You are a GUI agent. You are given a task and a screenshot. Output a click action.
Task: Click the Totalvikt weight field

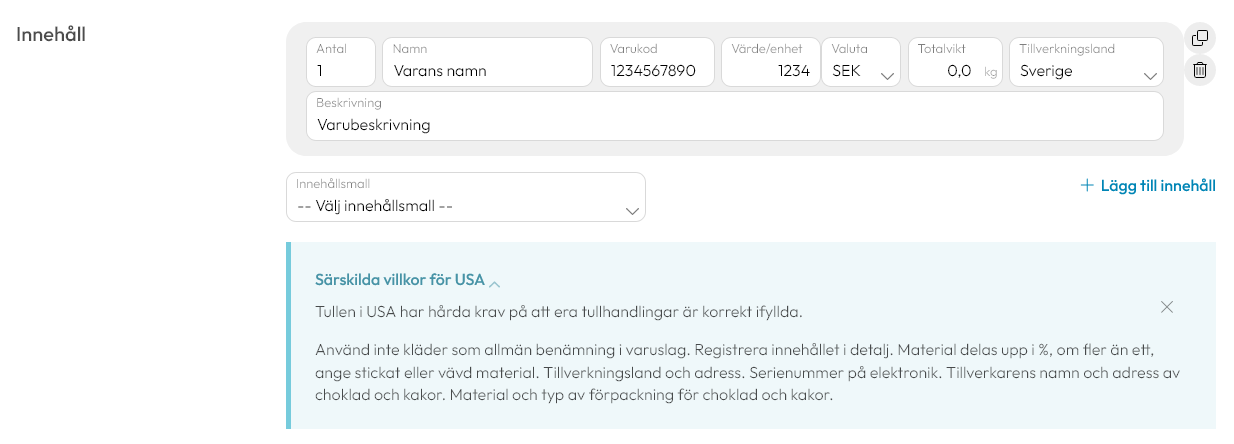click(954, 62)
